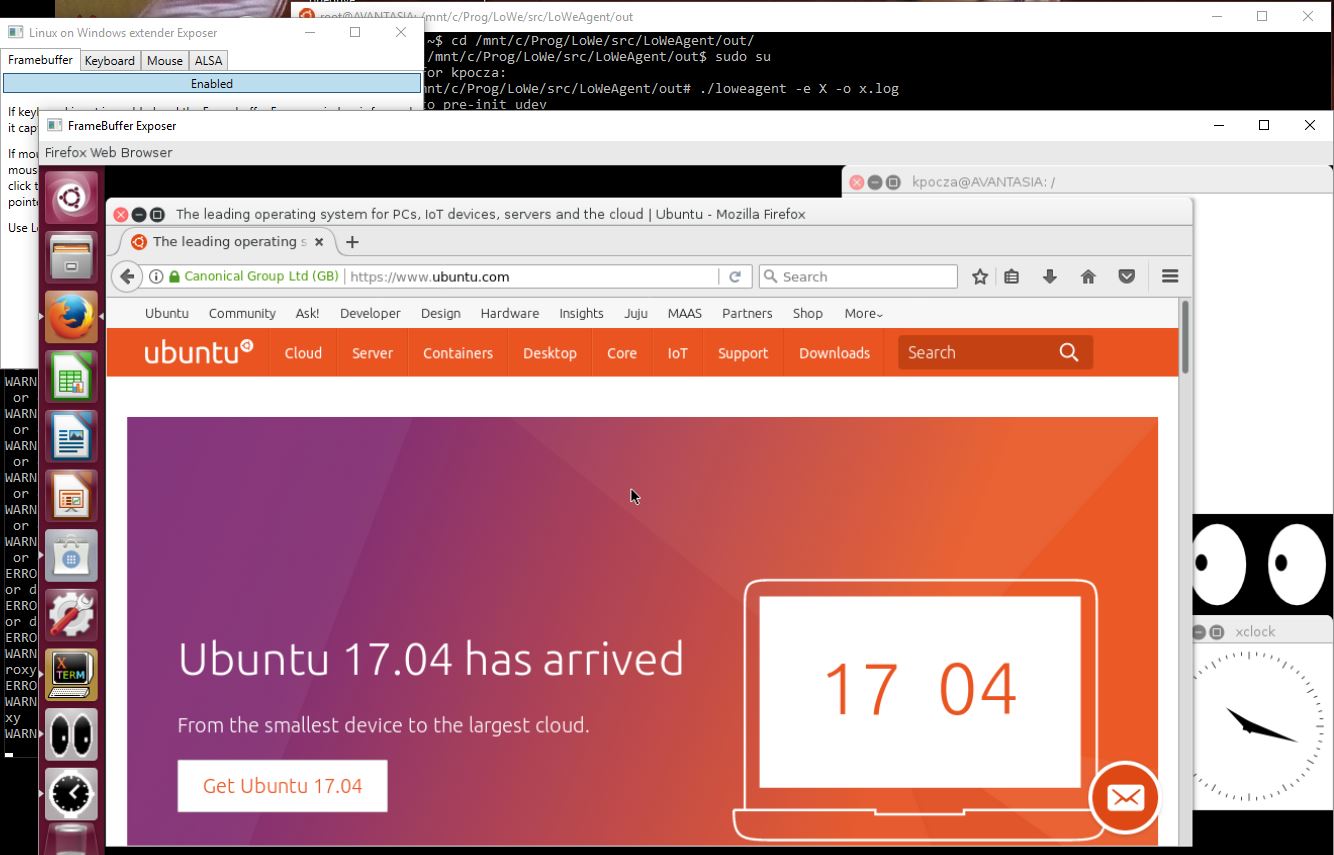Open Server section on Ubuntu site
The height and width of the screenshot is (855, 1334).
click(372, 353)
